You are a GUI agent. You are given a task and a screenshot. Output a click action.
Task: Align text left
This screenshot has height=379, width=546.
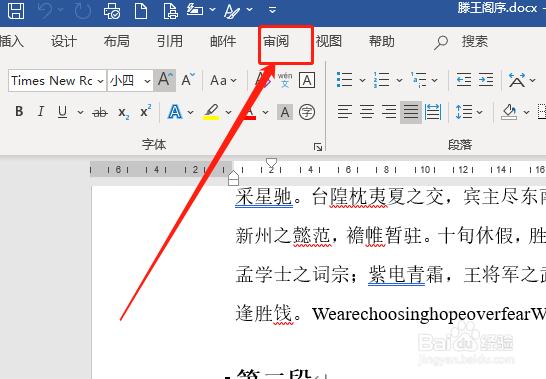tap(345, 112)
